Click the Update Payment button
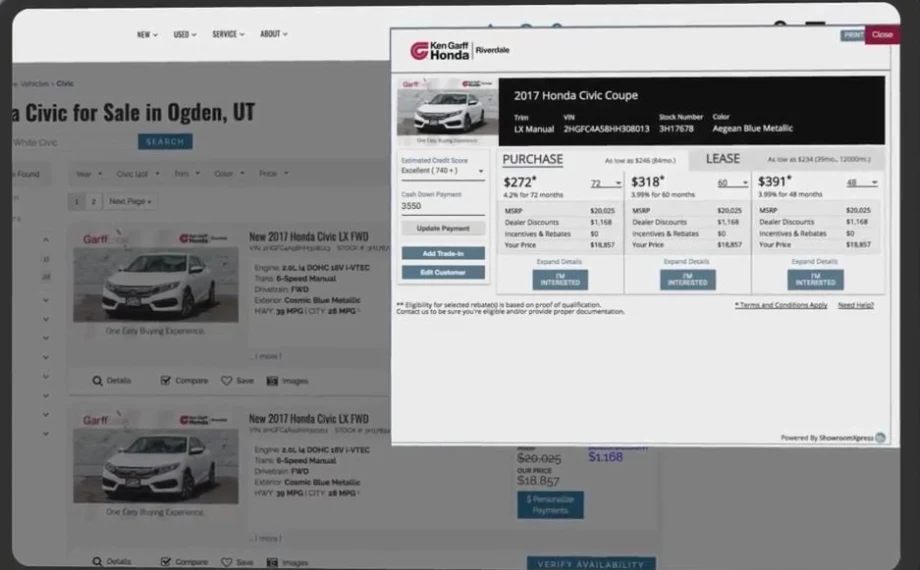Image resolution: width=920 pixels, height=570 pixels. point(443,228)
